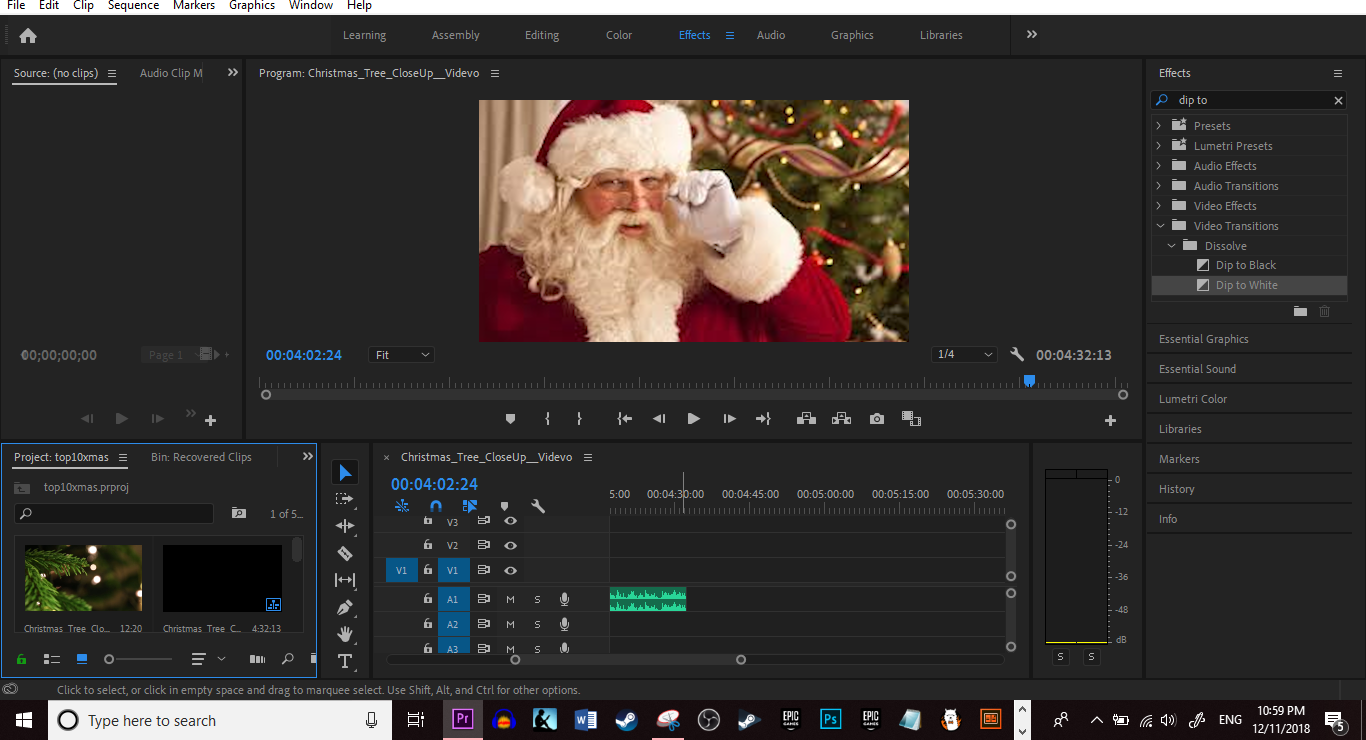Click Add Marker button in Program monitor

click(510, 419)
